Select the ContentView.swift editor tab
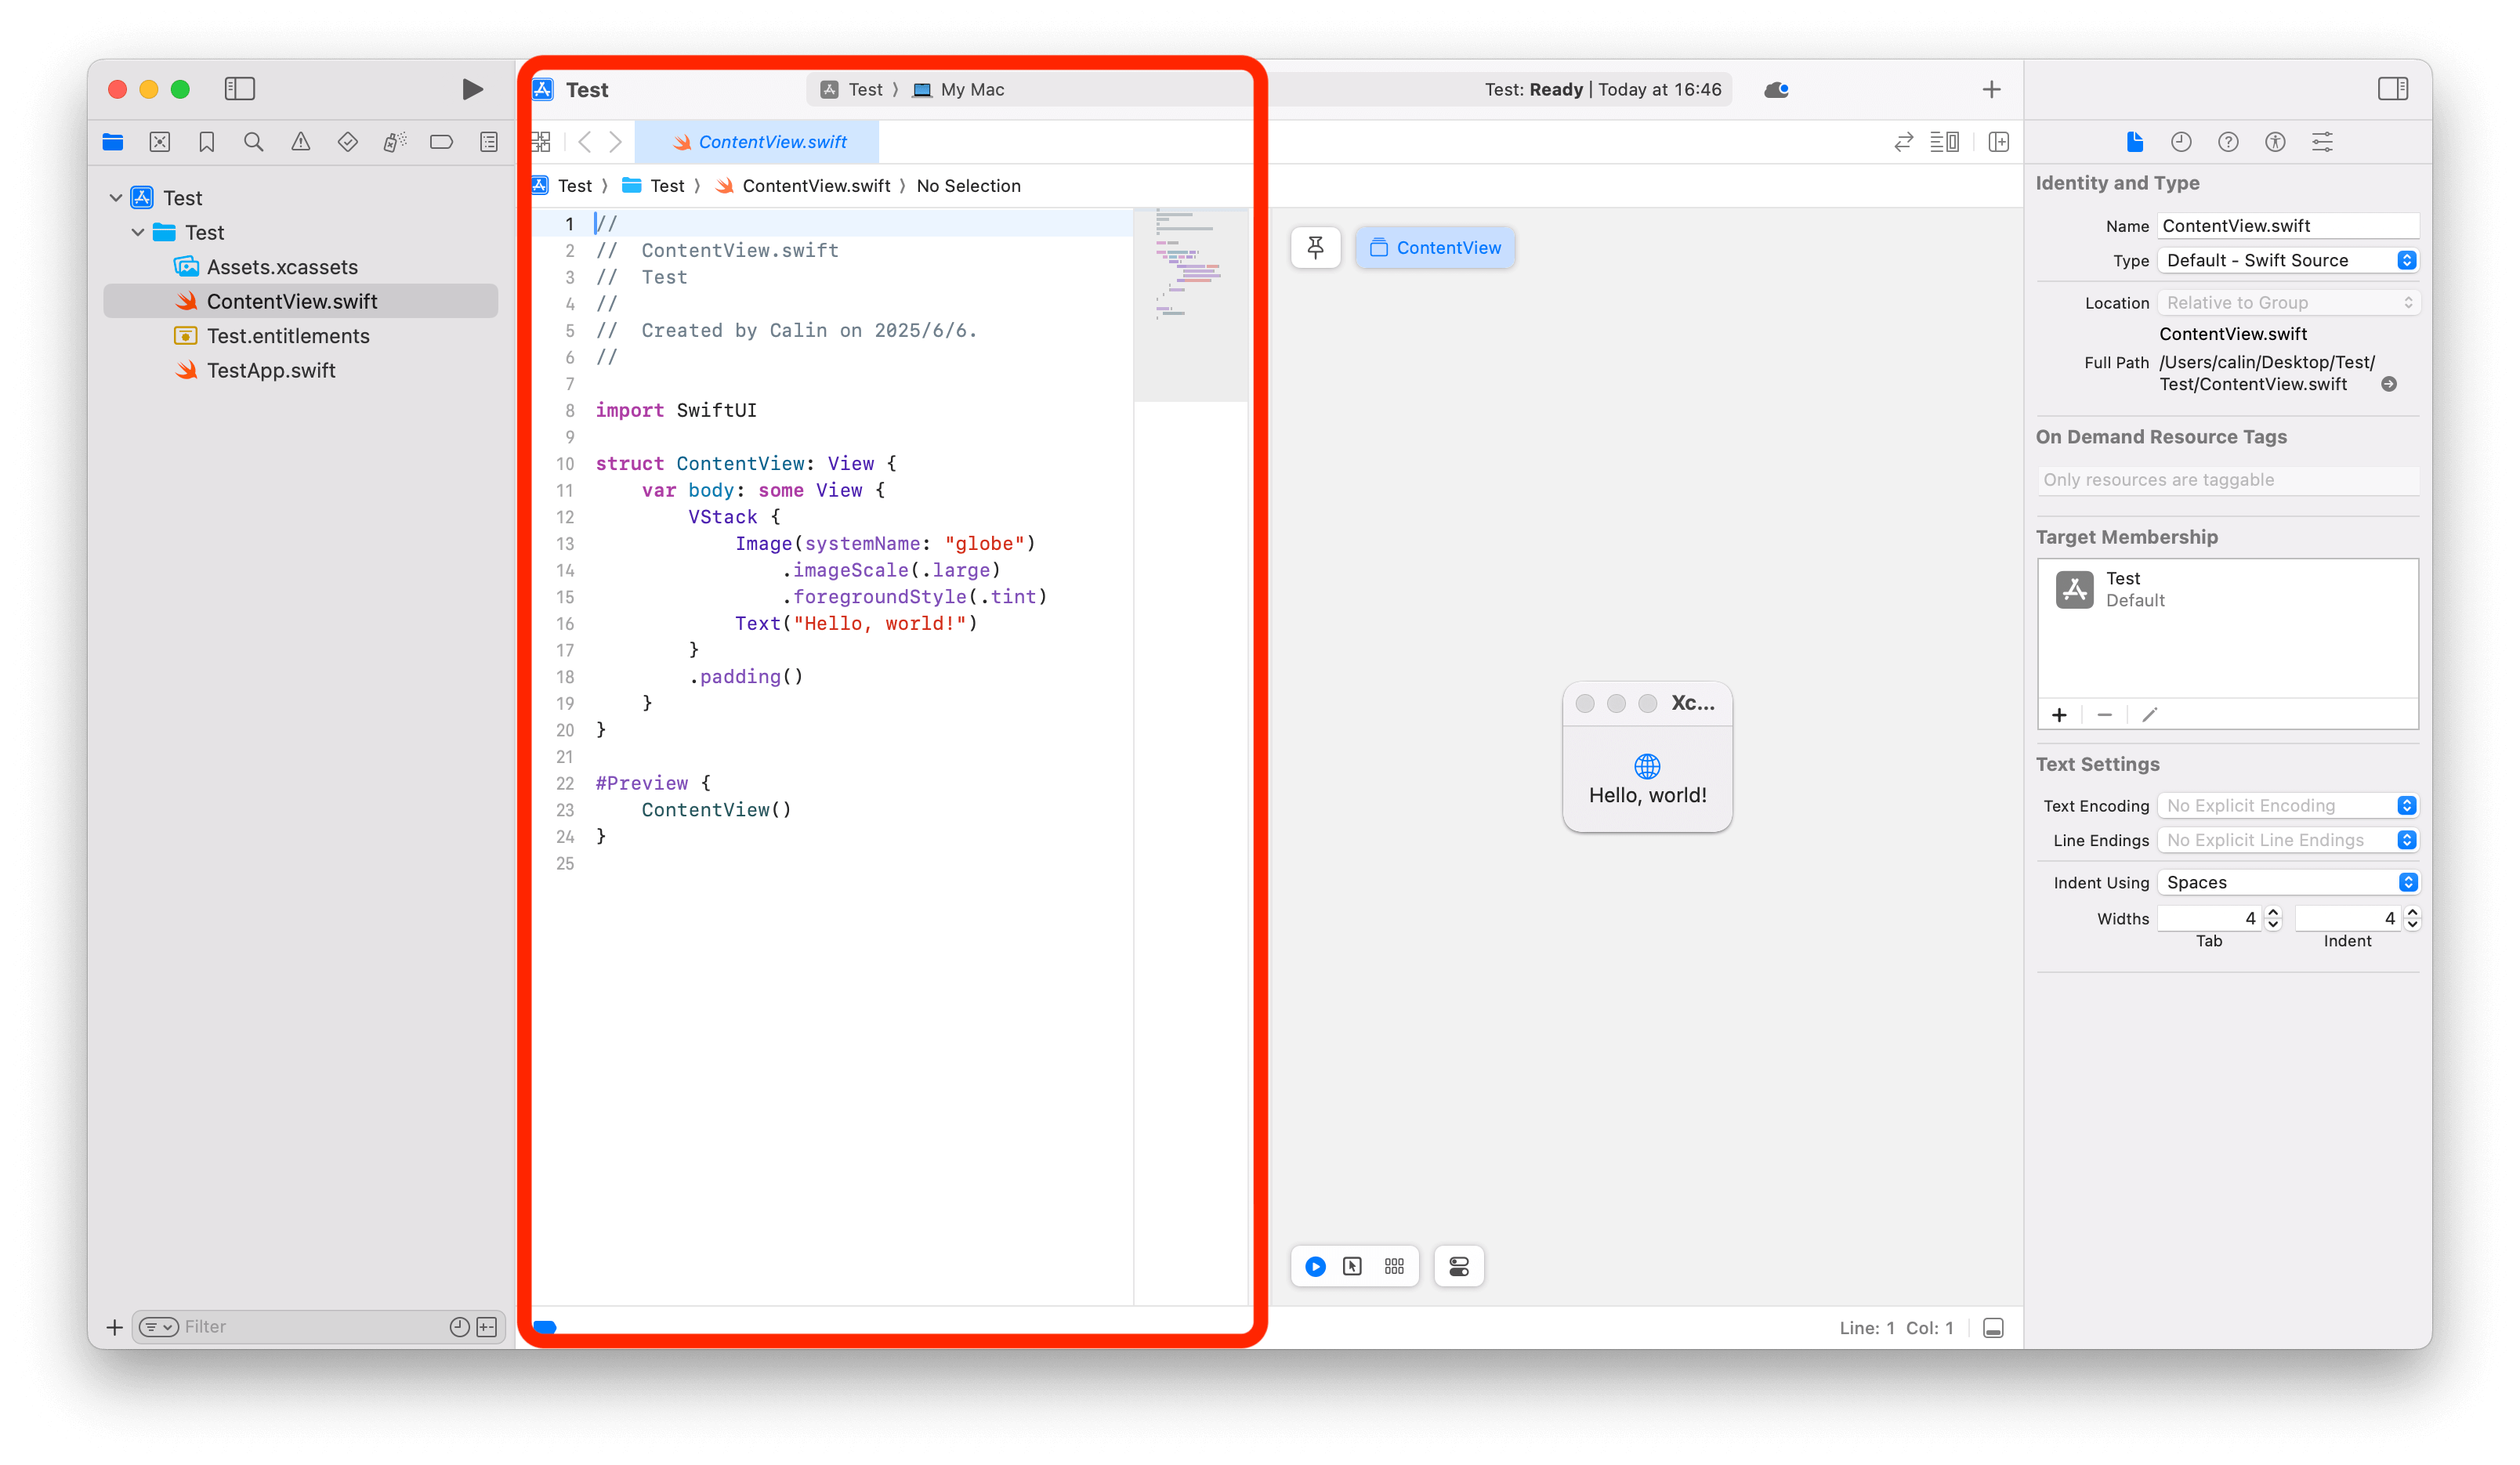Screen dimensions: 2520x1465 (758, 142)
